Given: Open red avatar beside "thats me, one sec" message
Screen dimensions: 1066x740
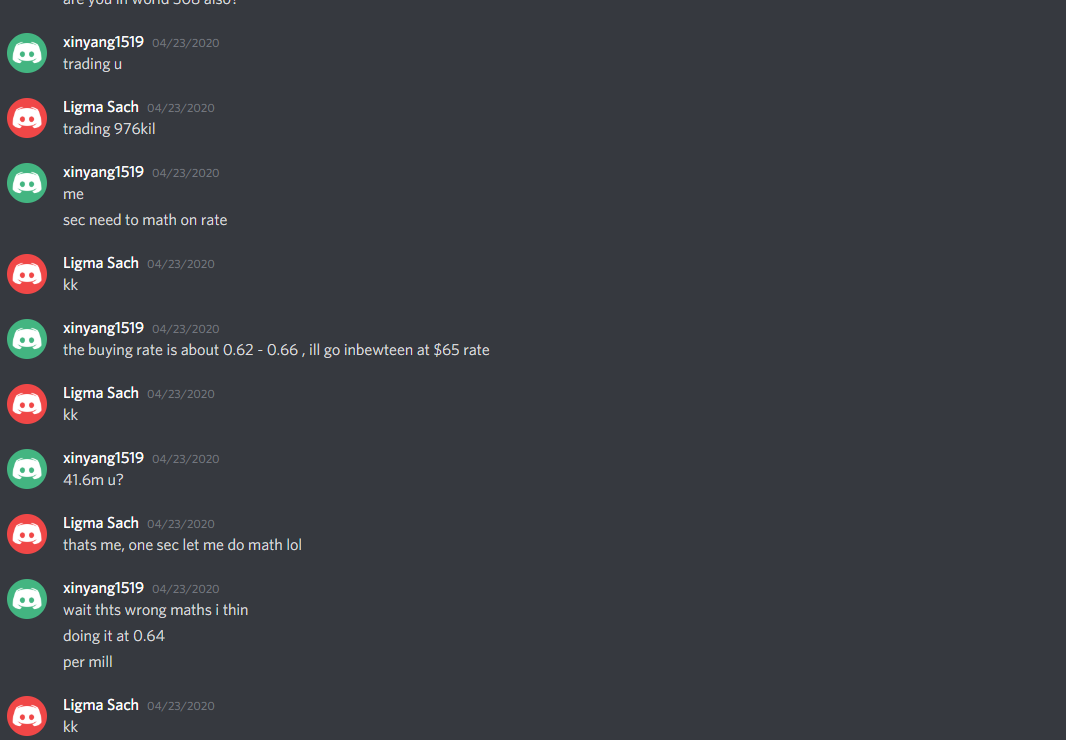Looking at the screenshot, I should click(27, 534).
